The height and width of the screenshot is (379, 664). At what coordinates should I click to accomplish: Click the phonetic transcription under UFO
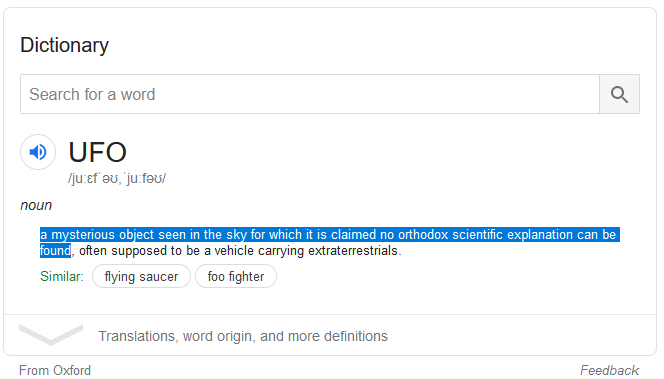coord(117,178)
